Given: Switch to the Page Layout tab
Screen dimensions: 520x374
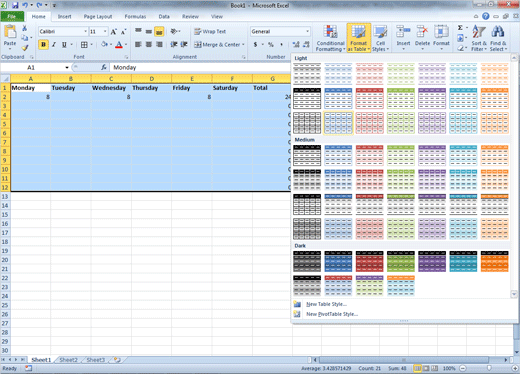Looking at the screenshot, I should 98,16.
